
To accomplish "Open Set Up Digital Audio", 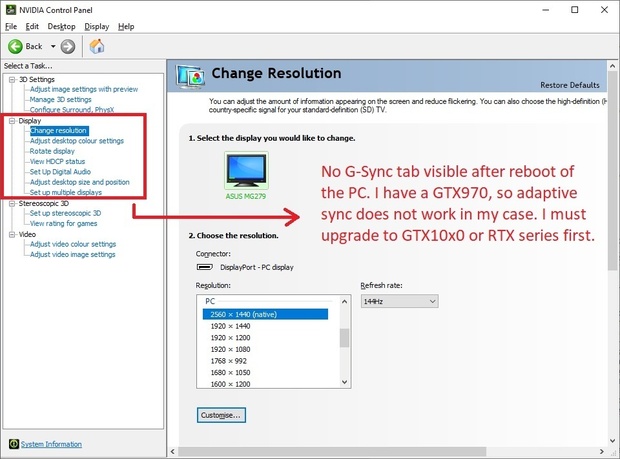I will 60,172.
